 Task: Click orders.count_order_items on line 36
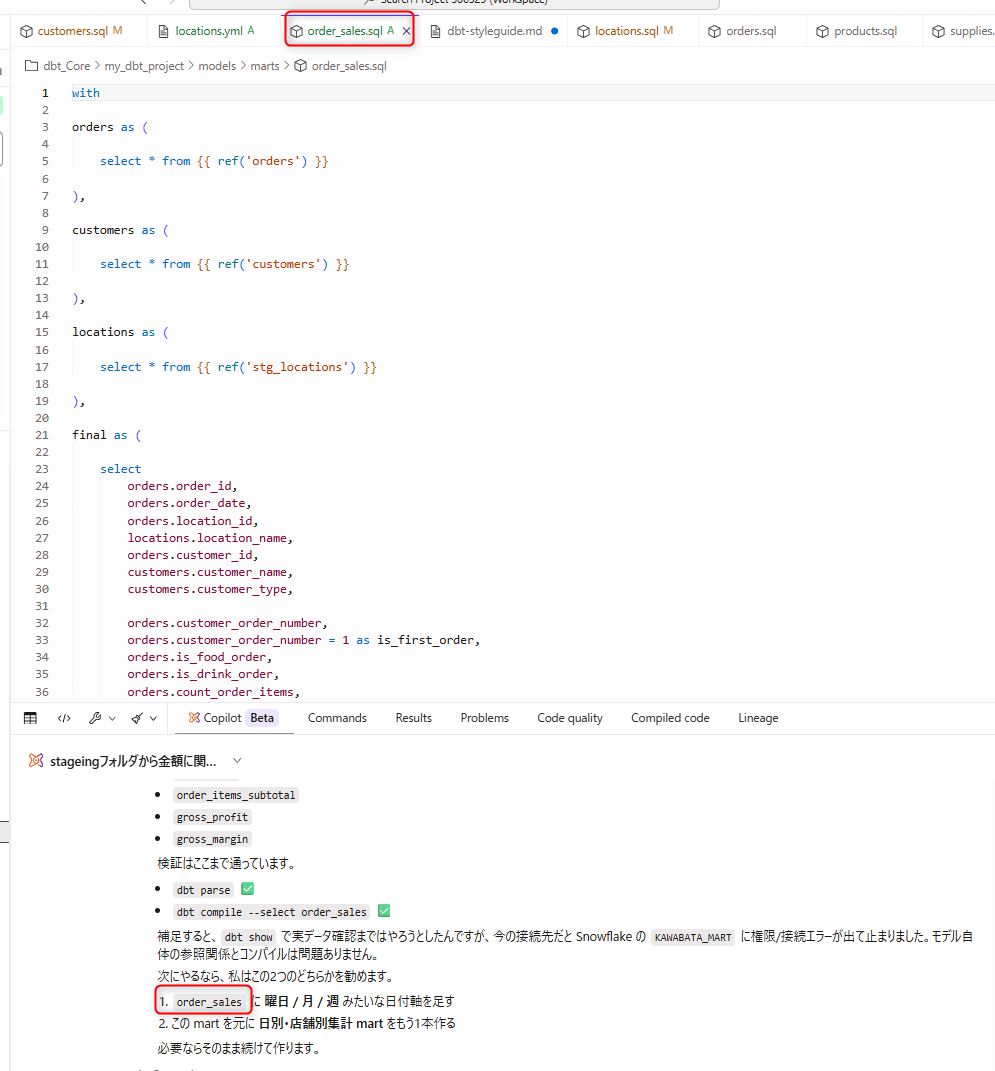pos(210,692)
